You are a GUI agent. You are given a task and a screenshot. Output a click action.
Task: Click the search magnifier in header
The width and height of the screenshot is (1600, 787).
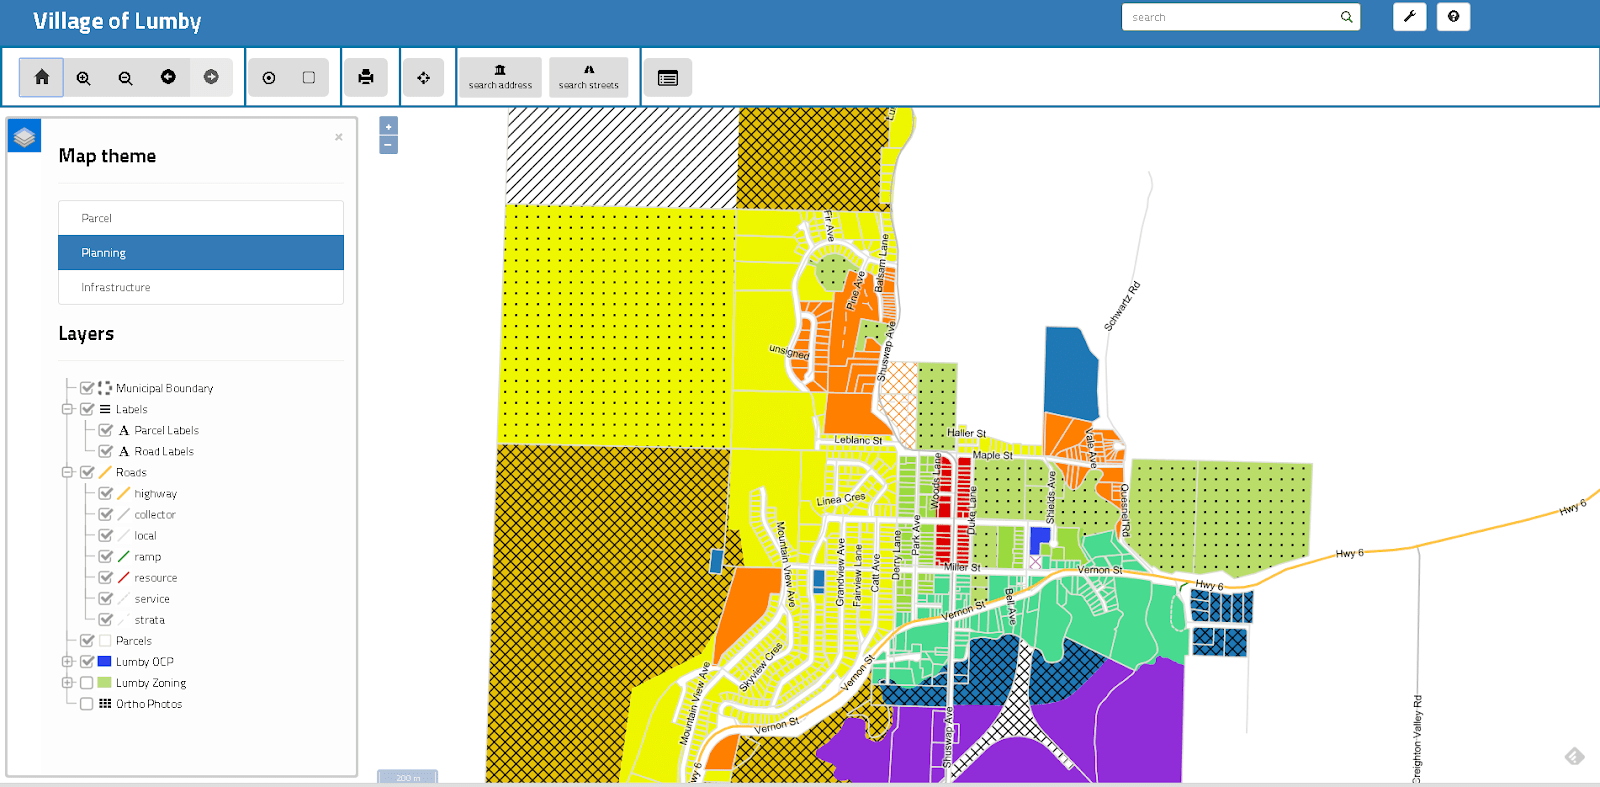coord(1347,17)
